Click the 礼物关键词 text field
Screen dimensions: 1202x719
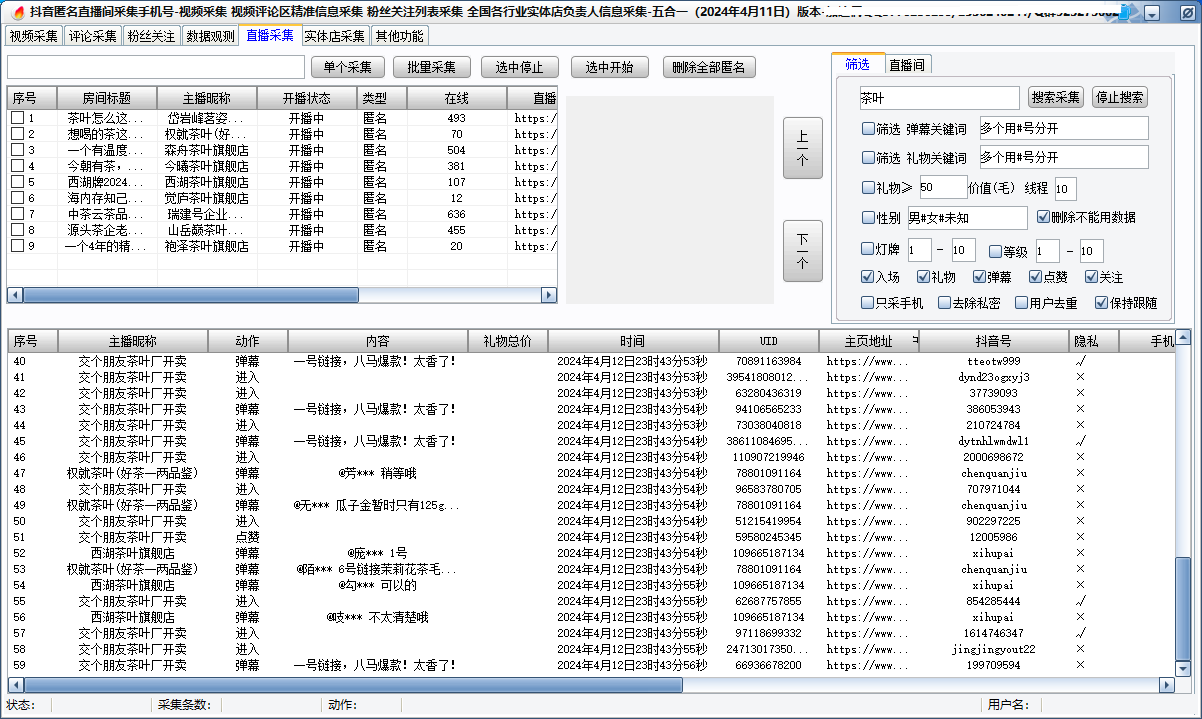[x=1064, y=157]
